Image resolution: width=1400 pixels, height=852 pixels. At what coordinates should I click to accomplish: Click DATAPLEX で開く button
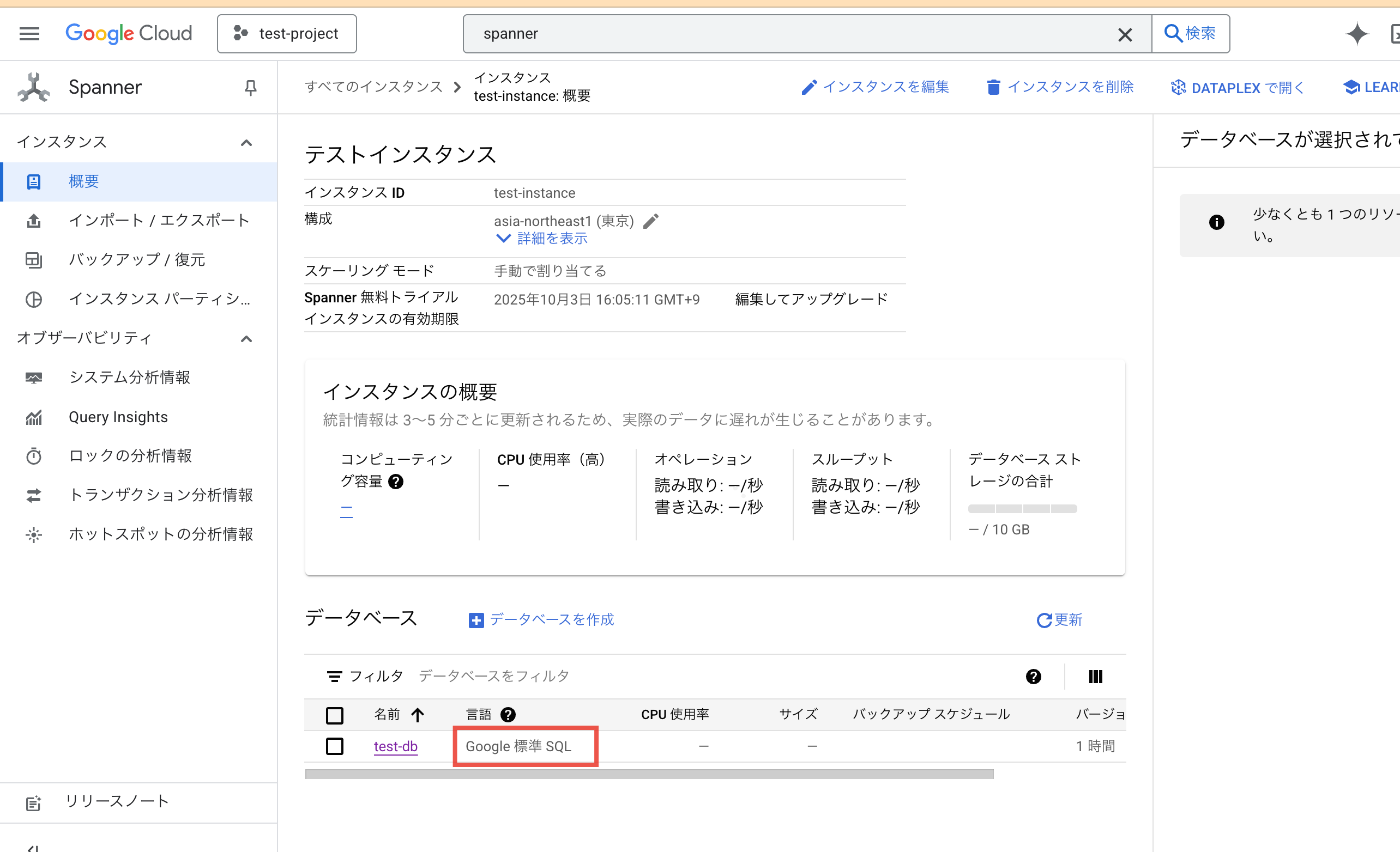click(1238, 88)
